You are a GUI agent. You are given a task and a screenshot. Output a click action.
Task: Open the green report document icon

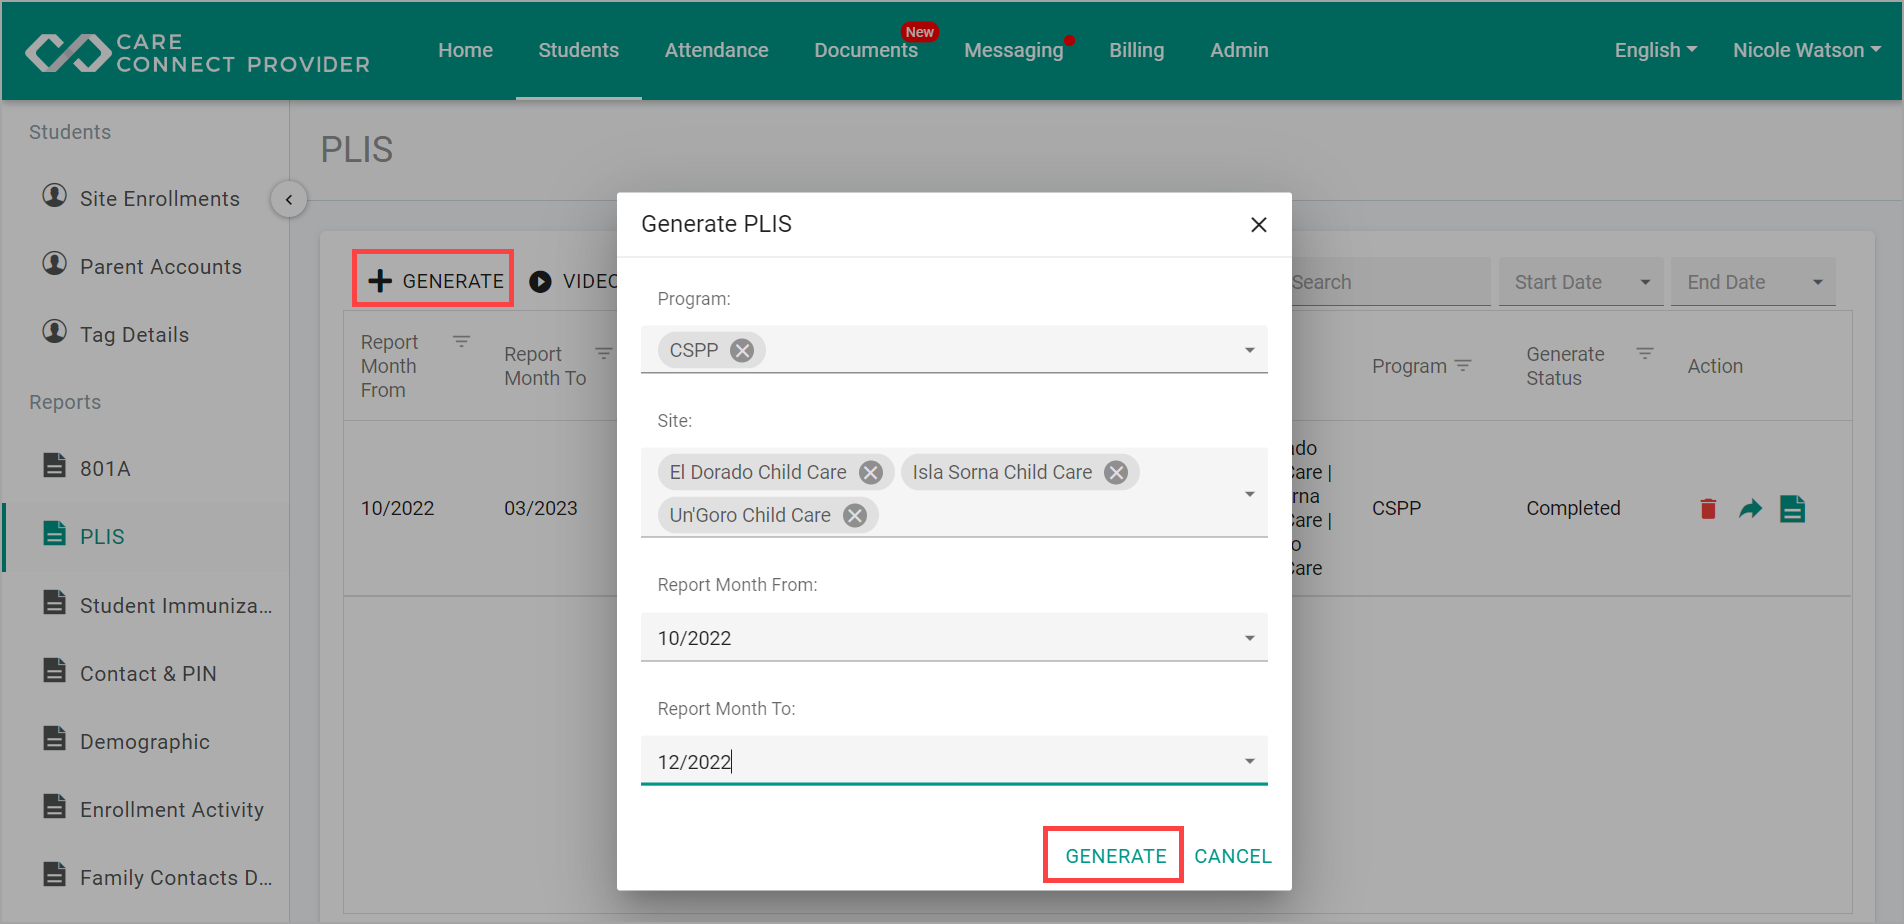1793,509
